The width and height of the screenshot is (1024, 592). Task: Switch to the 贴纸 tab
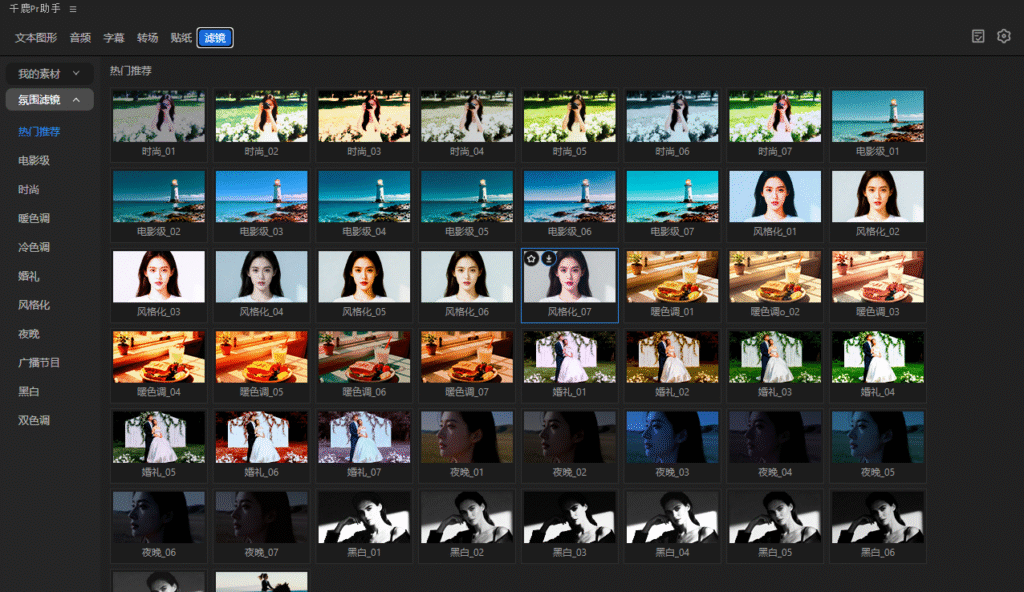pyautogui.click(x=181, y=38)
